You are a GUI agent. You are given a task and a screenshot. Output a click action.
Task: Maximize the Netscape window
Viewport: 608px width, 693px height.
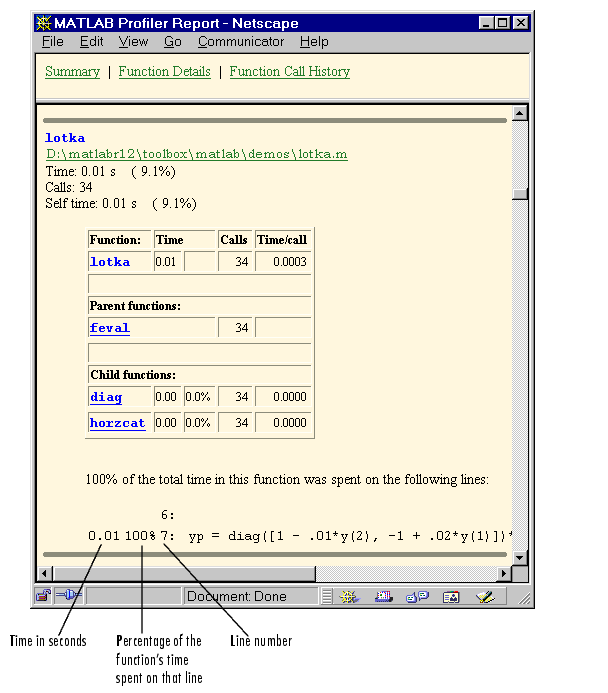(x=502, y=23)
